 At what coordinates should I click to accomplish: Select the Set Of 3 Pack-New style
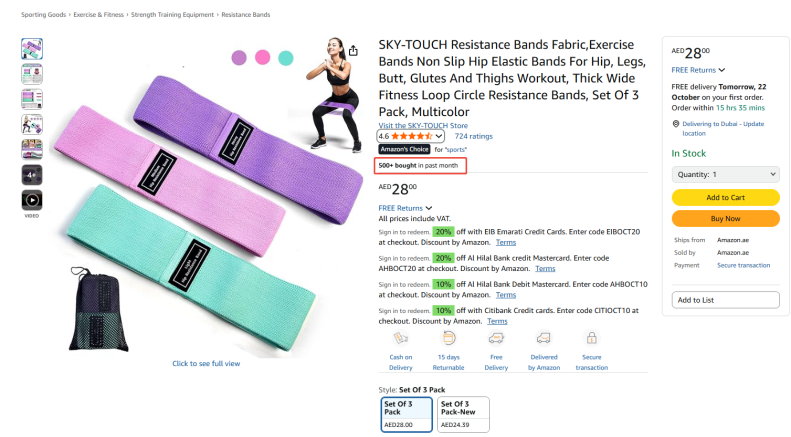(463, 414)
